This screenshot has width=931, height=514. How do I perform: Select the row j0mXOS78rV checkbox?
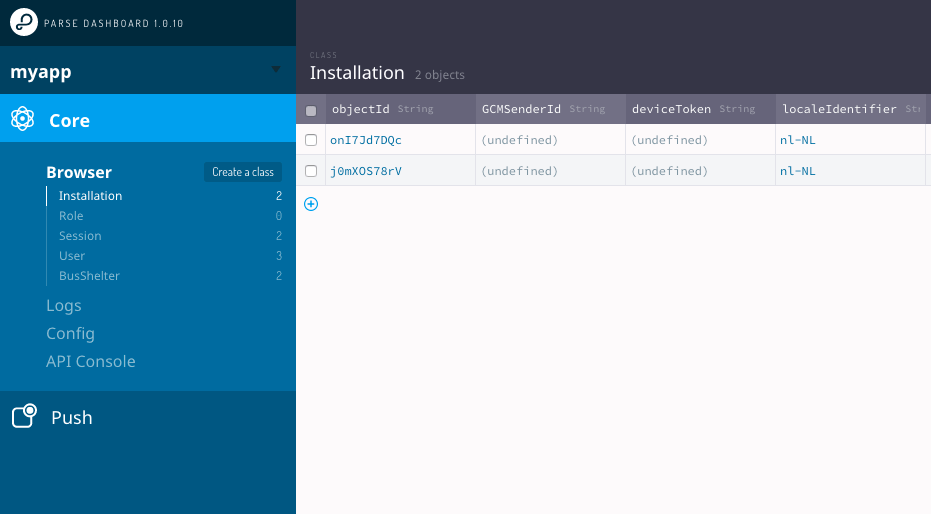pos(311,171)
